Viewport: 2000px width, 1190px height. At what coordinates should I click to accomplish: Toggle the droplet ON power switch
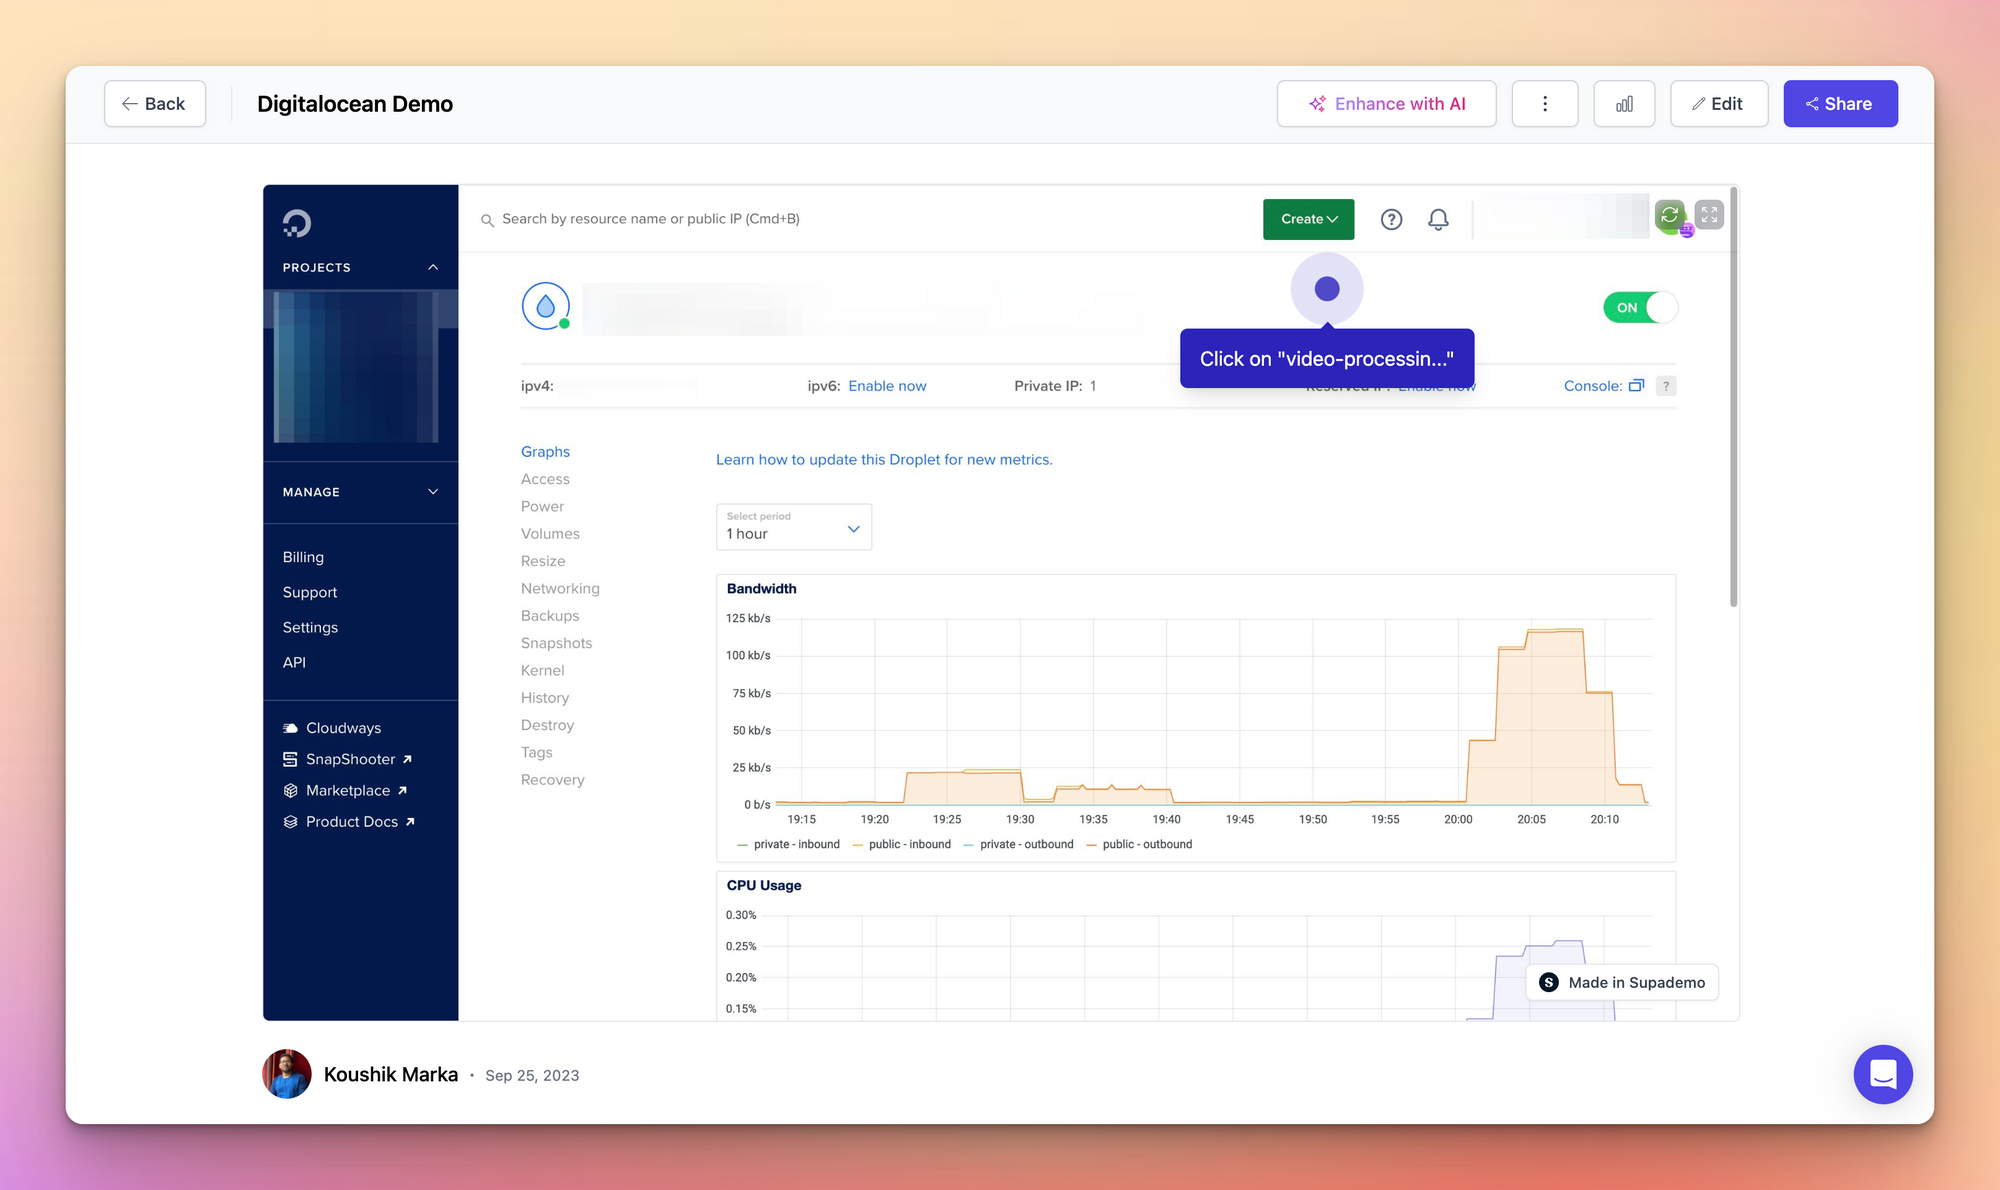point(1640,307)
